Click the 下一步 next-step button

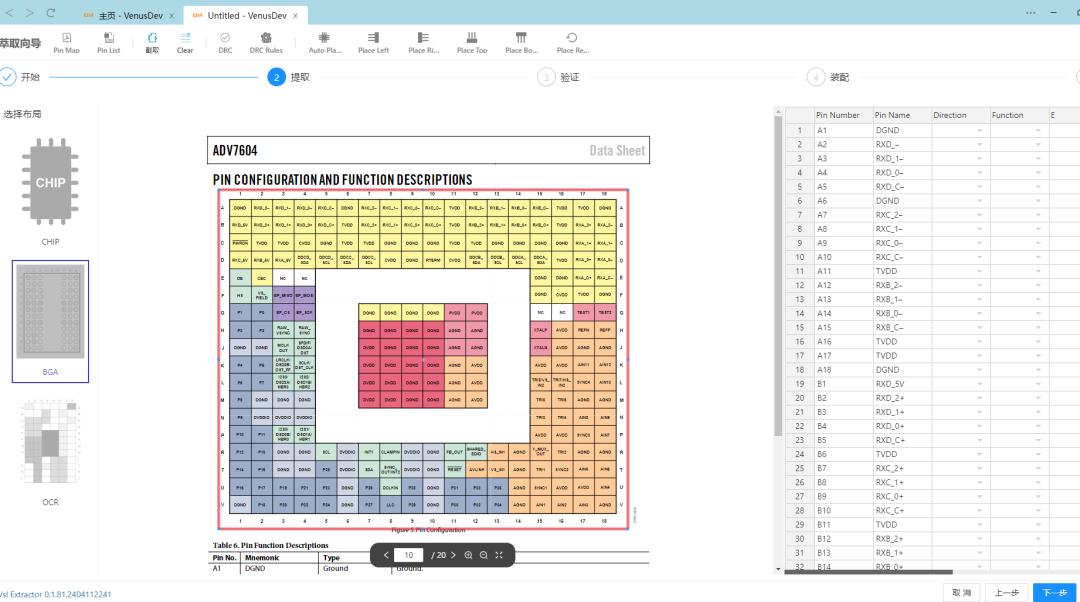[x=1055, y=592]
